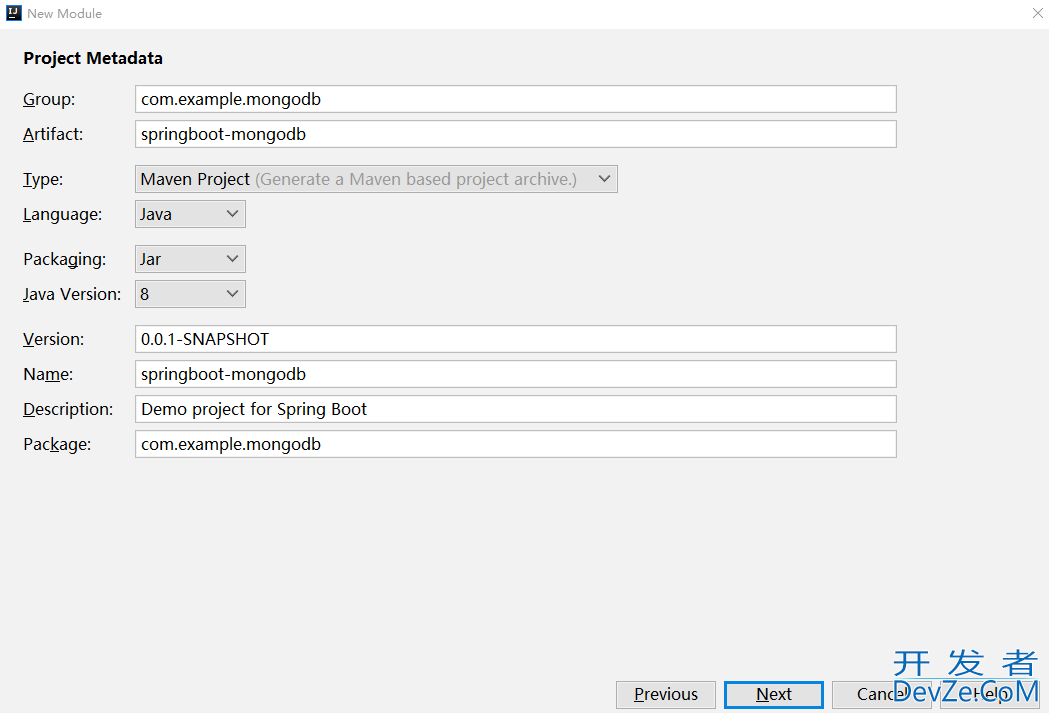1049x713 pixels.
Task: Open the Java Version dropdown
Action: pos(190,294)
